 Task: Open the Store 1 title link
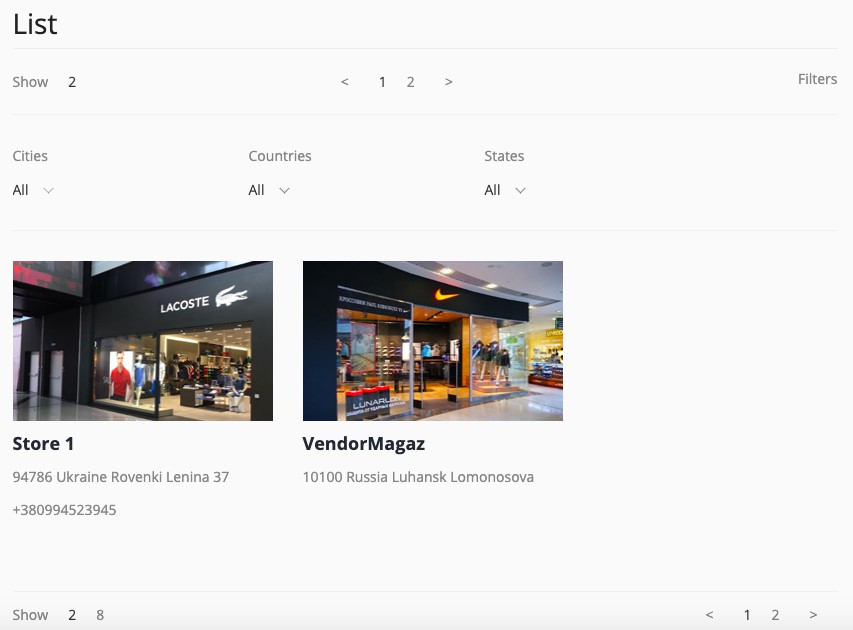click(x=43, y=444)
